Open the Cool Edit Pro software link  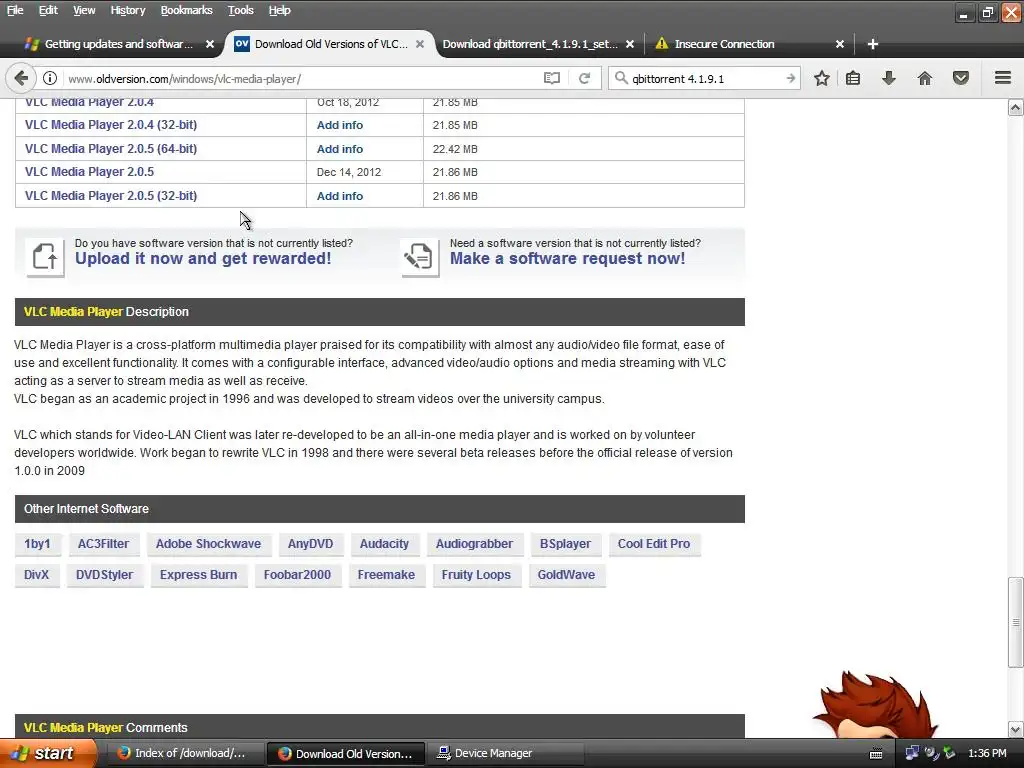coord(654,544)
